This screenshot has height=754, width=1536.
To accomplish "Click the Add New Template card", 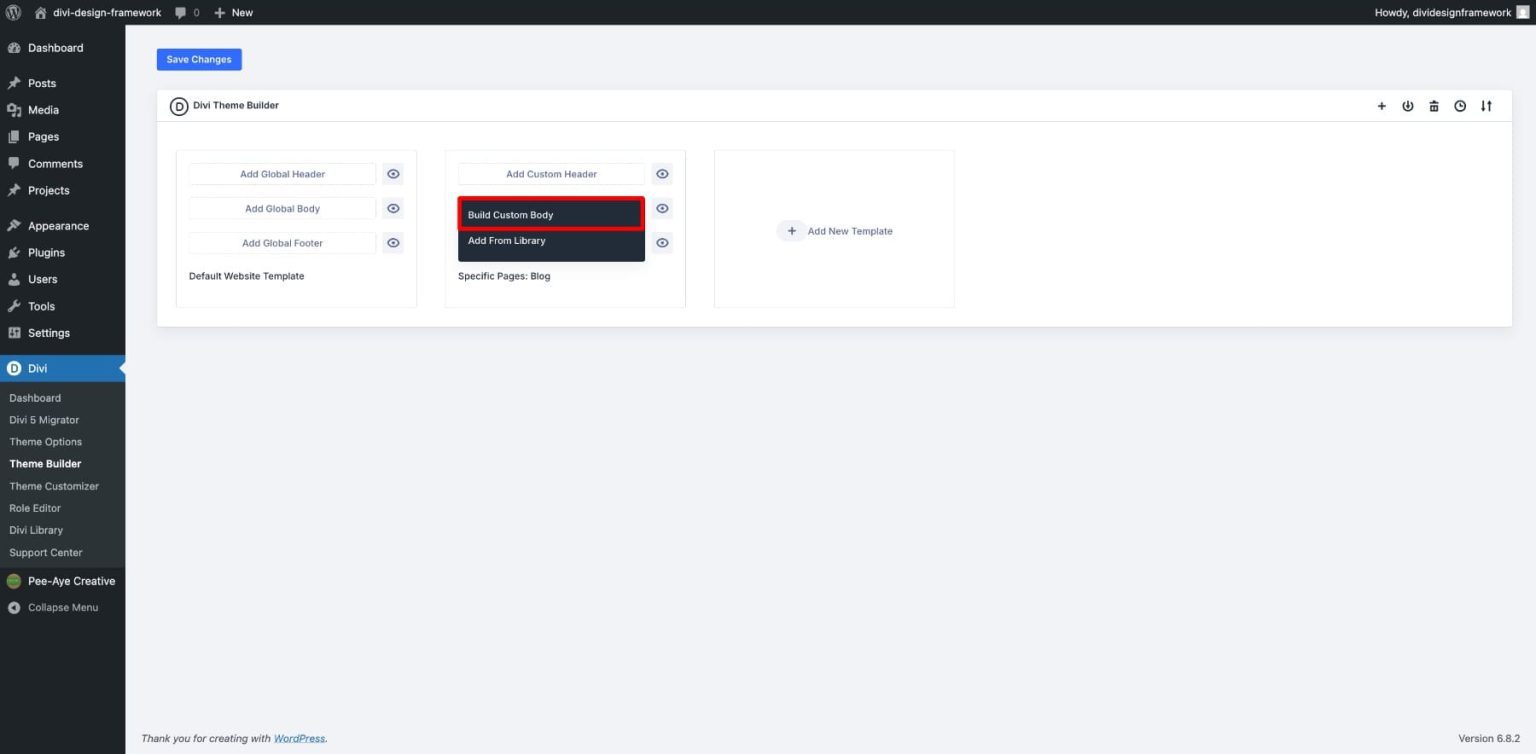I will [835, 230].
